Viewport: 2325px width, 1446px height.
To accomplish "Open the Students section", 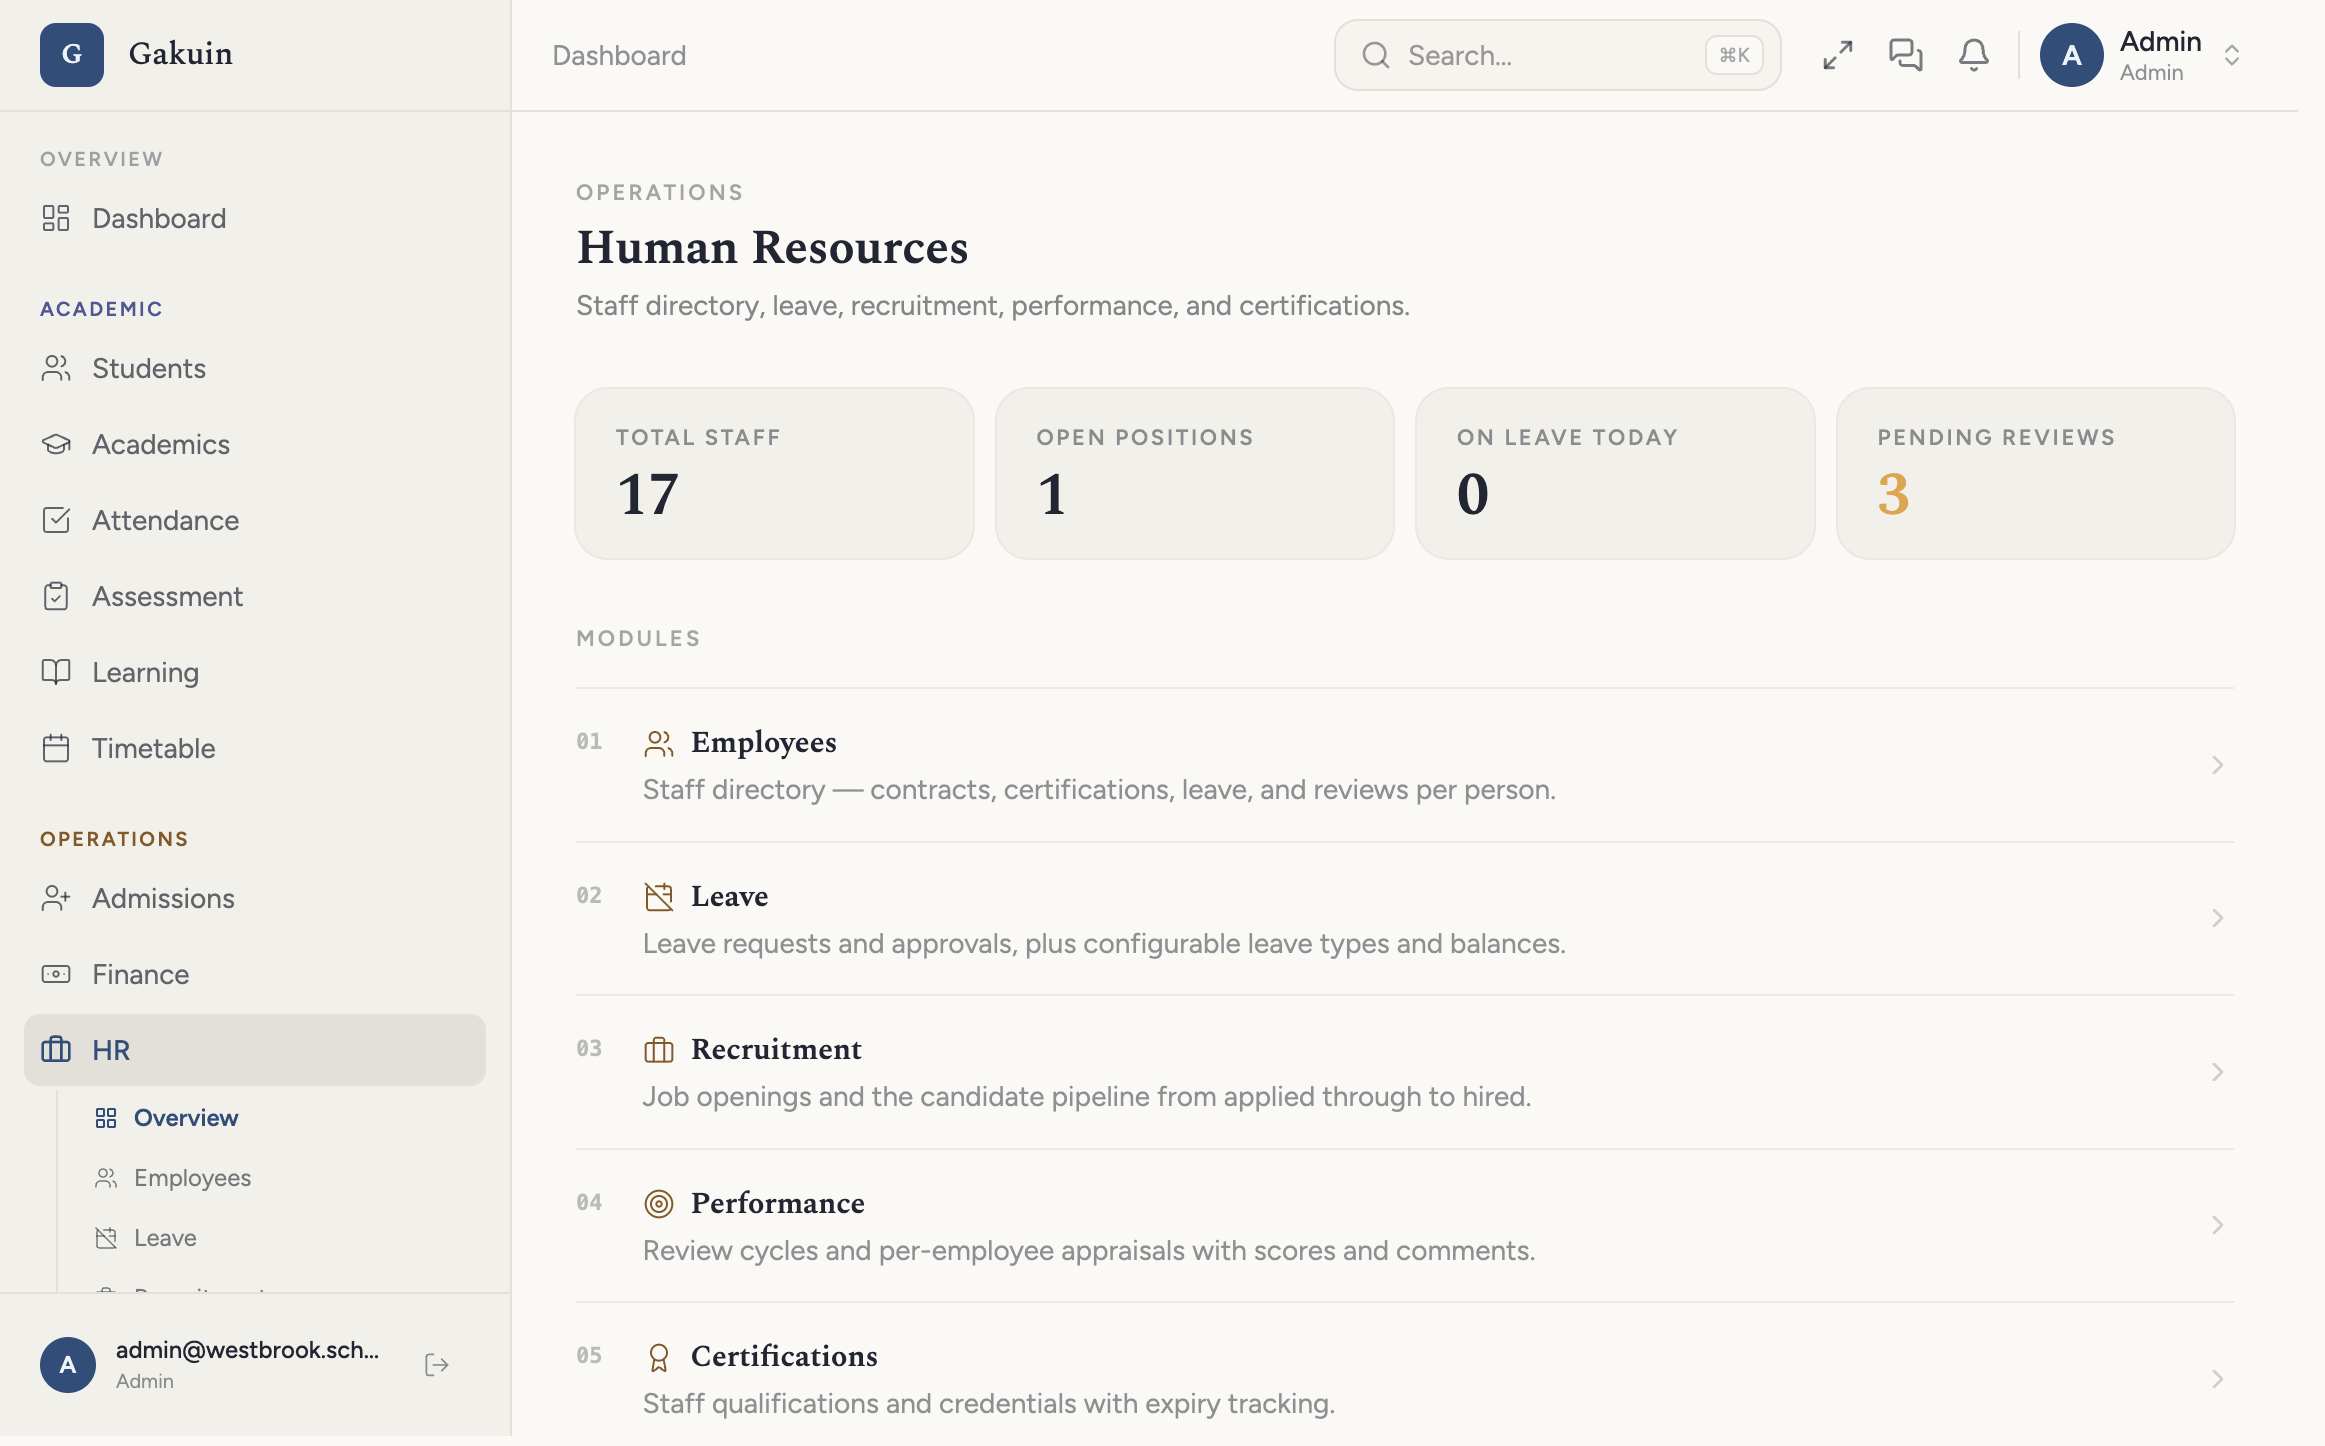I will point(255,368).
